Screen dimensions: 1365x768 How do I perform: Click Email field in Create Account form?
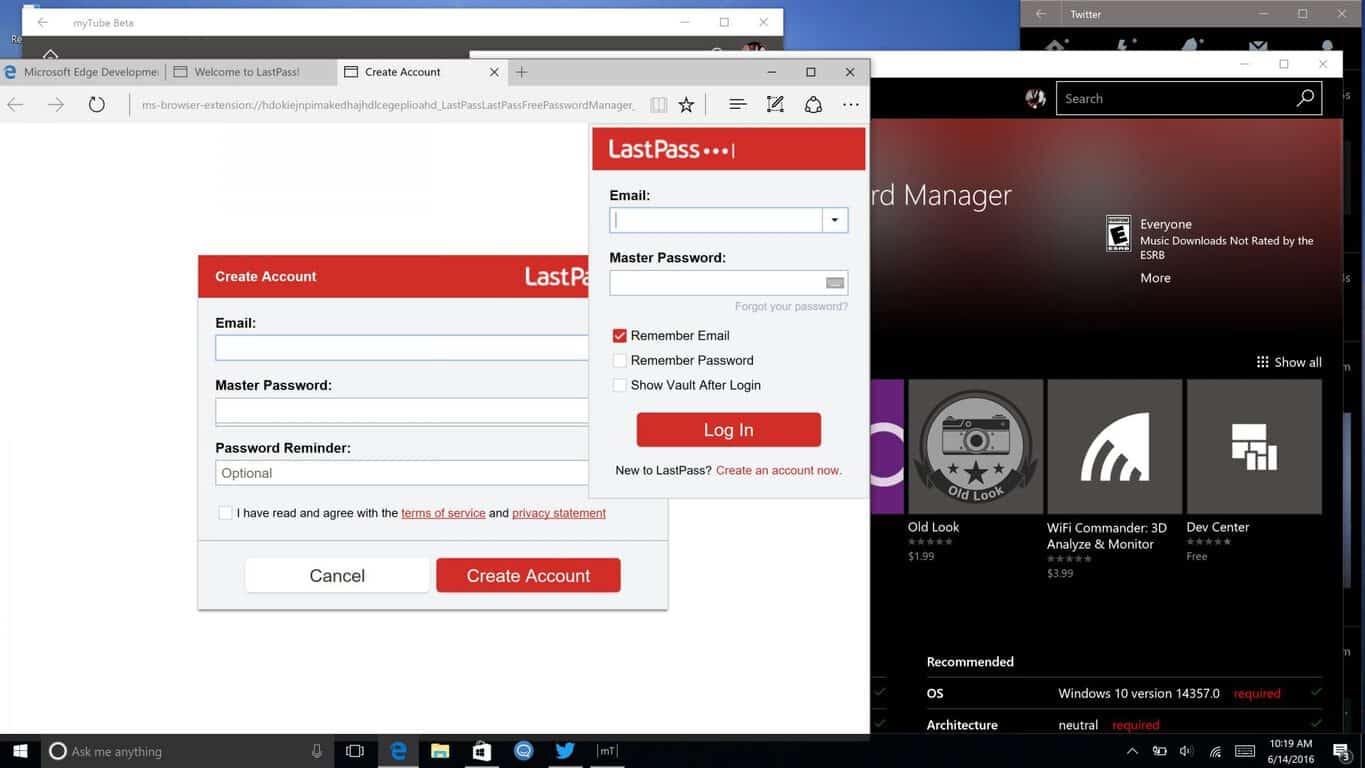coord(402,348)
